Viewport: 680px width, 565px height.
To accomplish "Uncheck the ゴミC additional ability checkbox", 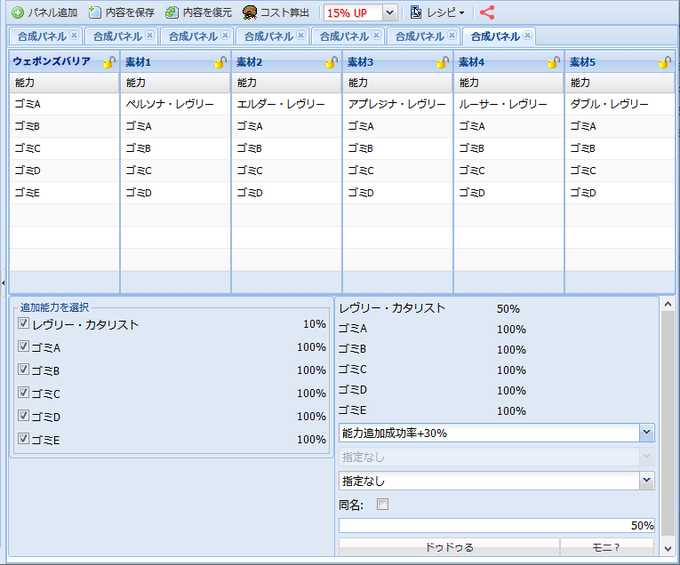I will (x=23, y=392).
